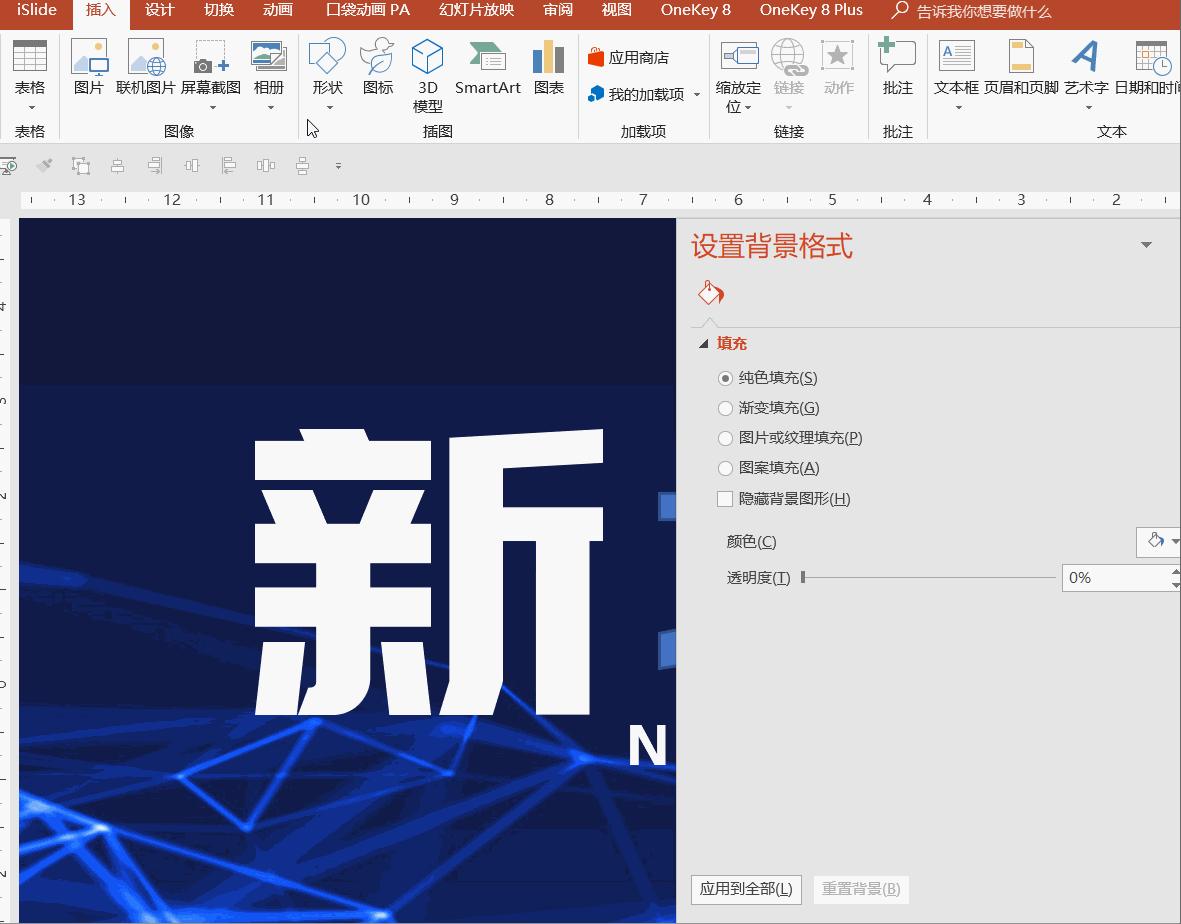Insert a 批注 comment
The image size is (1181, 924).
(896, 68)
